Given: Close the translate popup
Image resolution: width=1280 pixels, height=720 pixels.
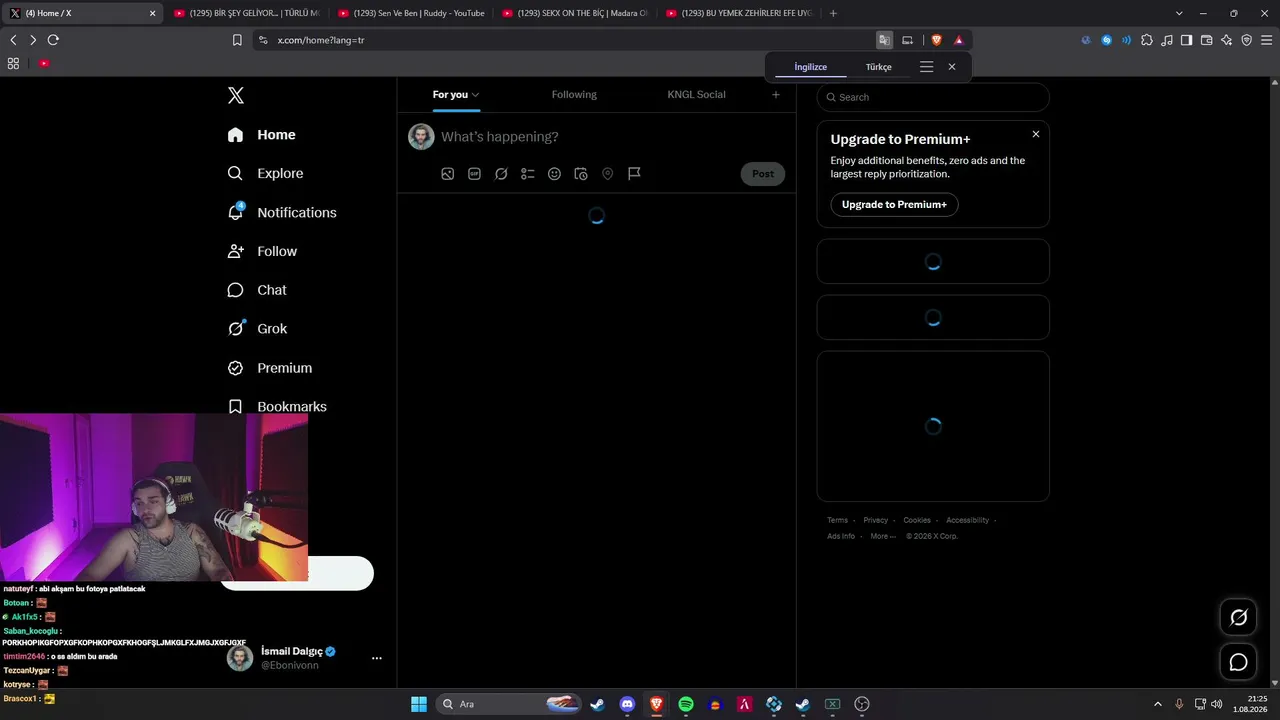Looking at the screenshot, I should click(952, 67).
